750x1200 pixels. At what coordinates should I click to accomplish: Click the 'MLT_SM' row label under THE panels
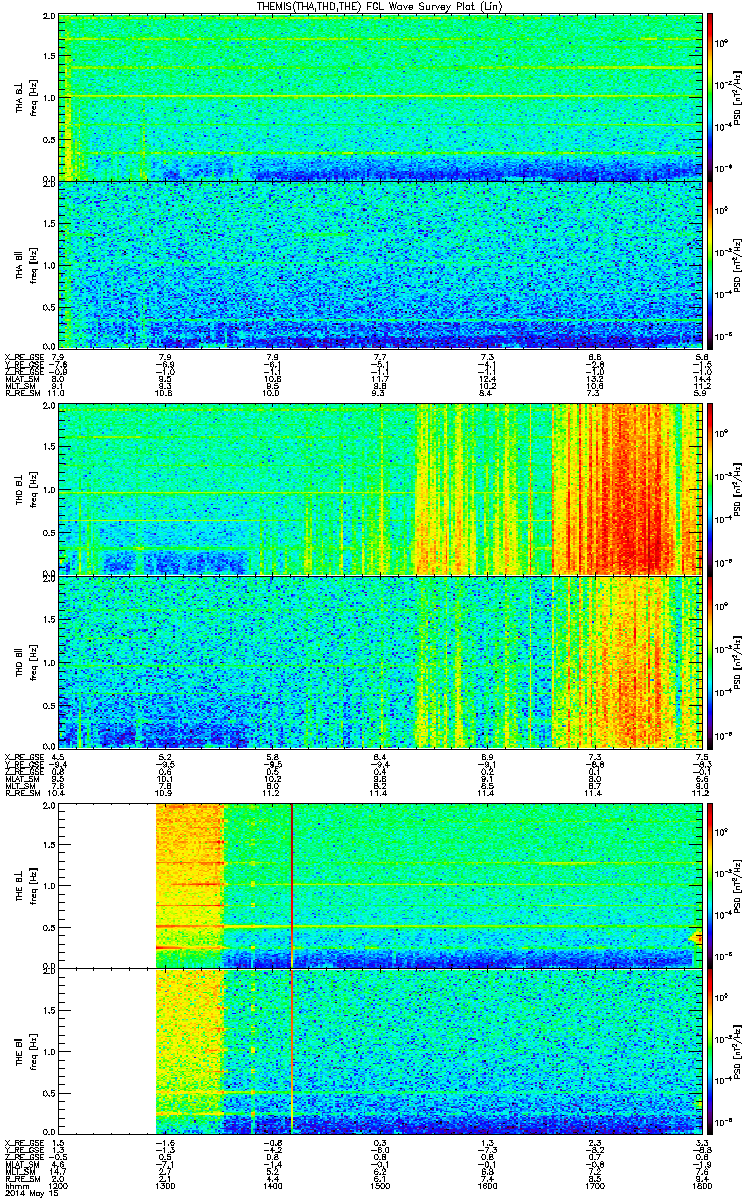click(21, 1172)
